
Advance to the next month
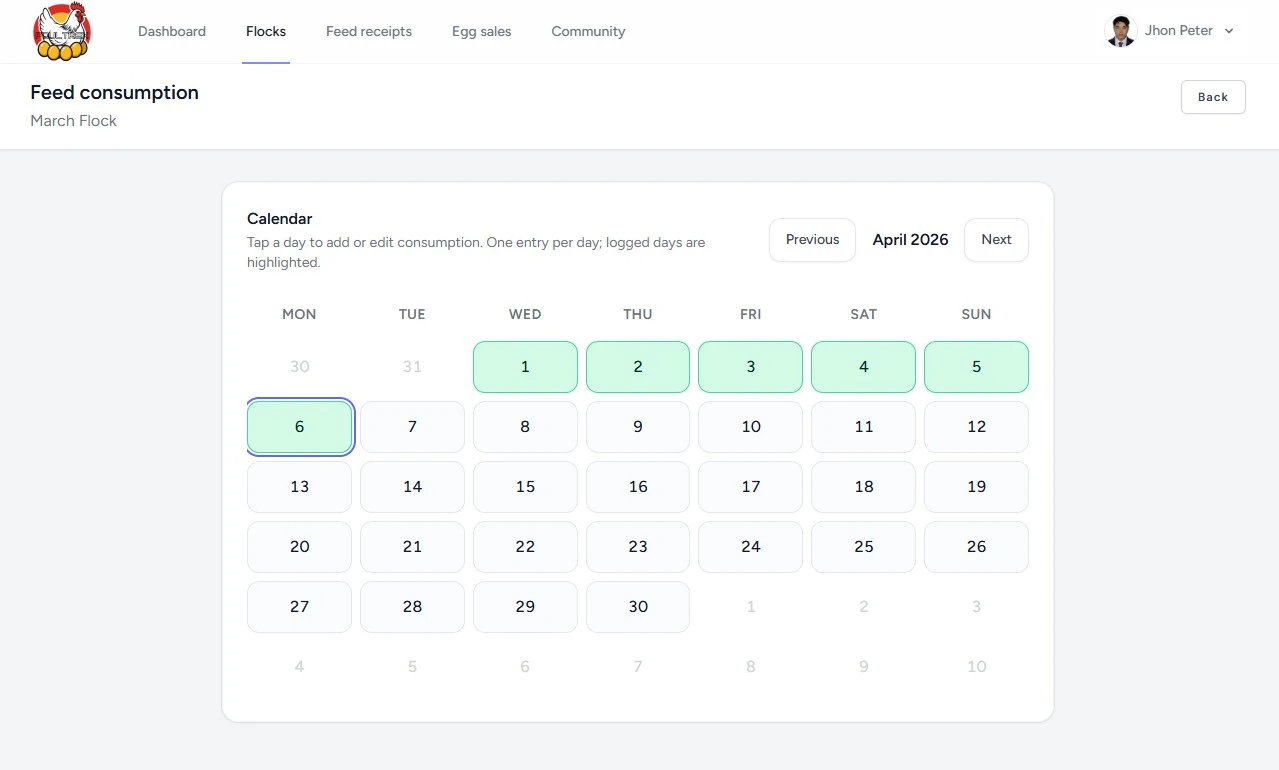tap(995, 240)
